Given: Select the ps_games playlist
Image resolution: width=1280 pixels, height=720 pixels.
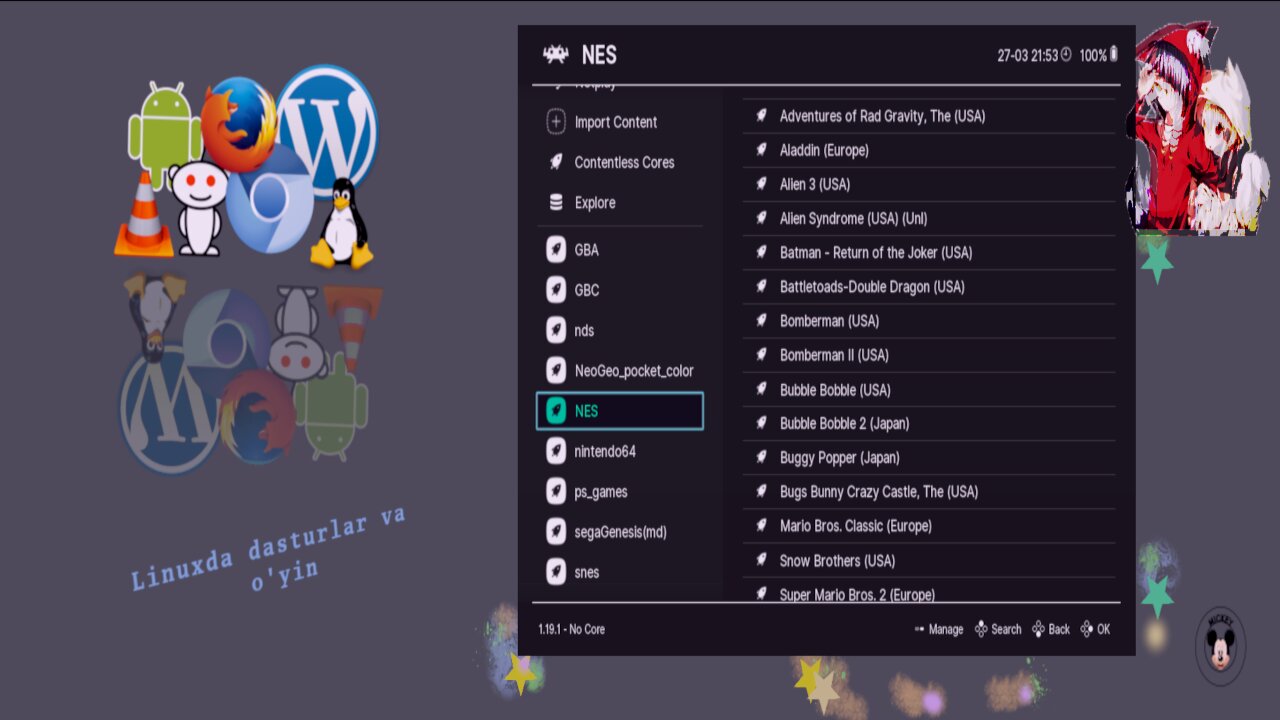Looking at the screenshot, I should (619, 491).
